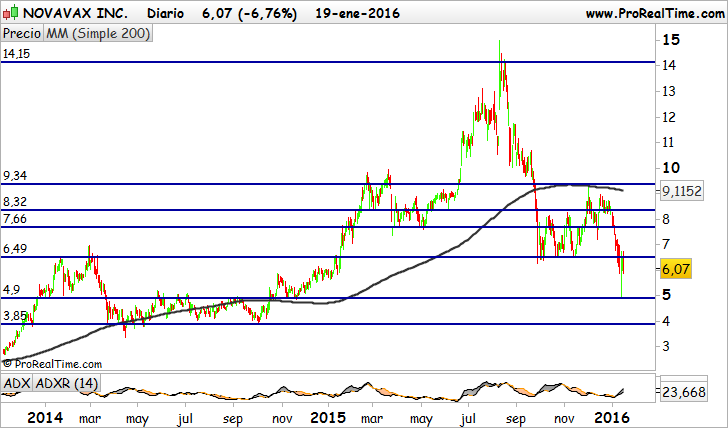Image resolution: width=728 pixels, height=428 pixels.
Task: Open the ADXR (14) indicator label
Action: (x=66, y=383)
